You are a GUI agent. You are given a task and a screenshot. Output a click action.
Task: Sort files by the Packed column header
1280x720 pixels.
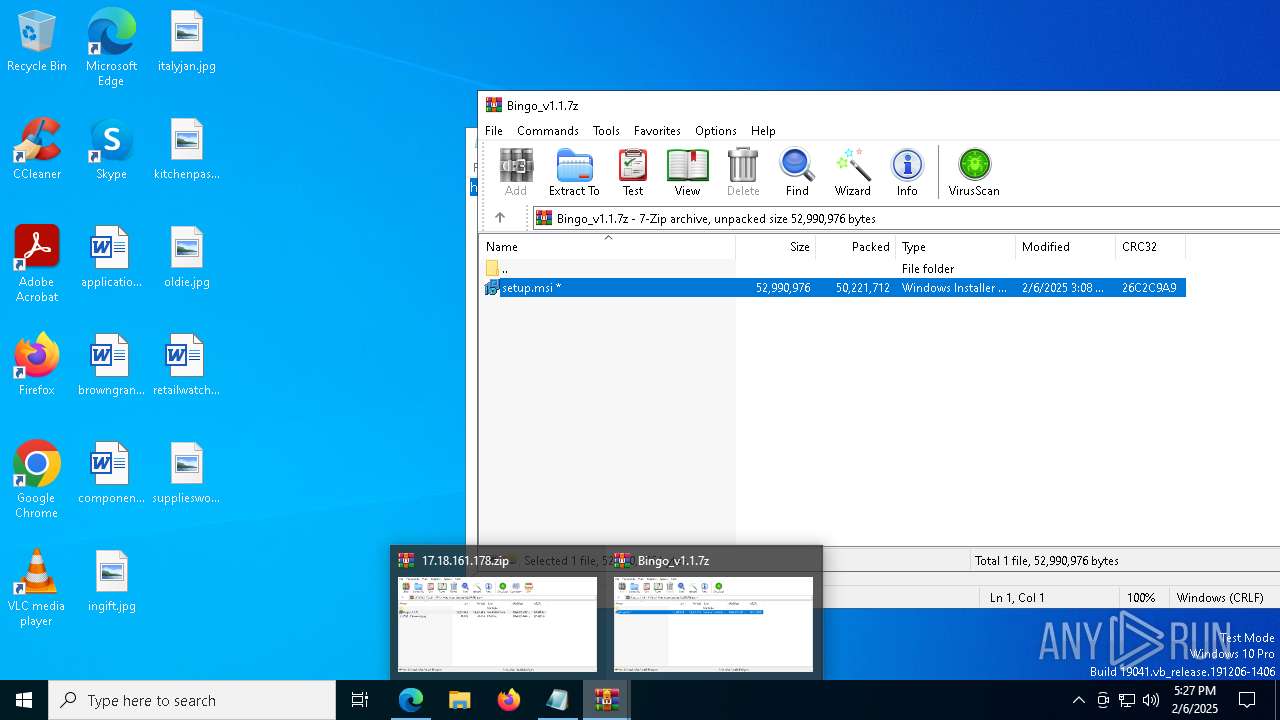click(x=856, y=247)
